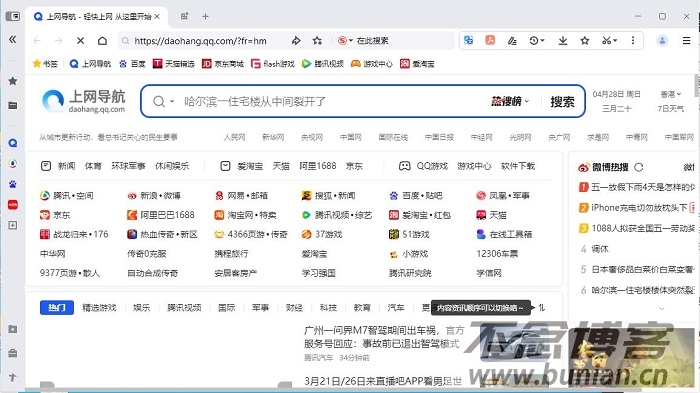
Task: Open 京东商城 bookmark
Action: point(223,64)
